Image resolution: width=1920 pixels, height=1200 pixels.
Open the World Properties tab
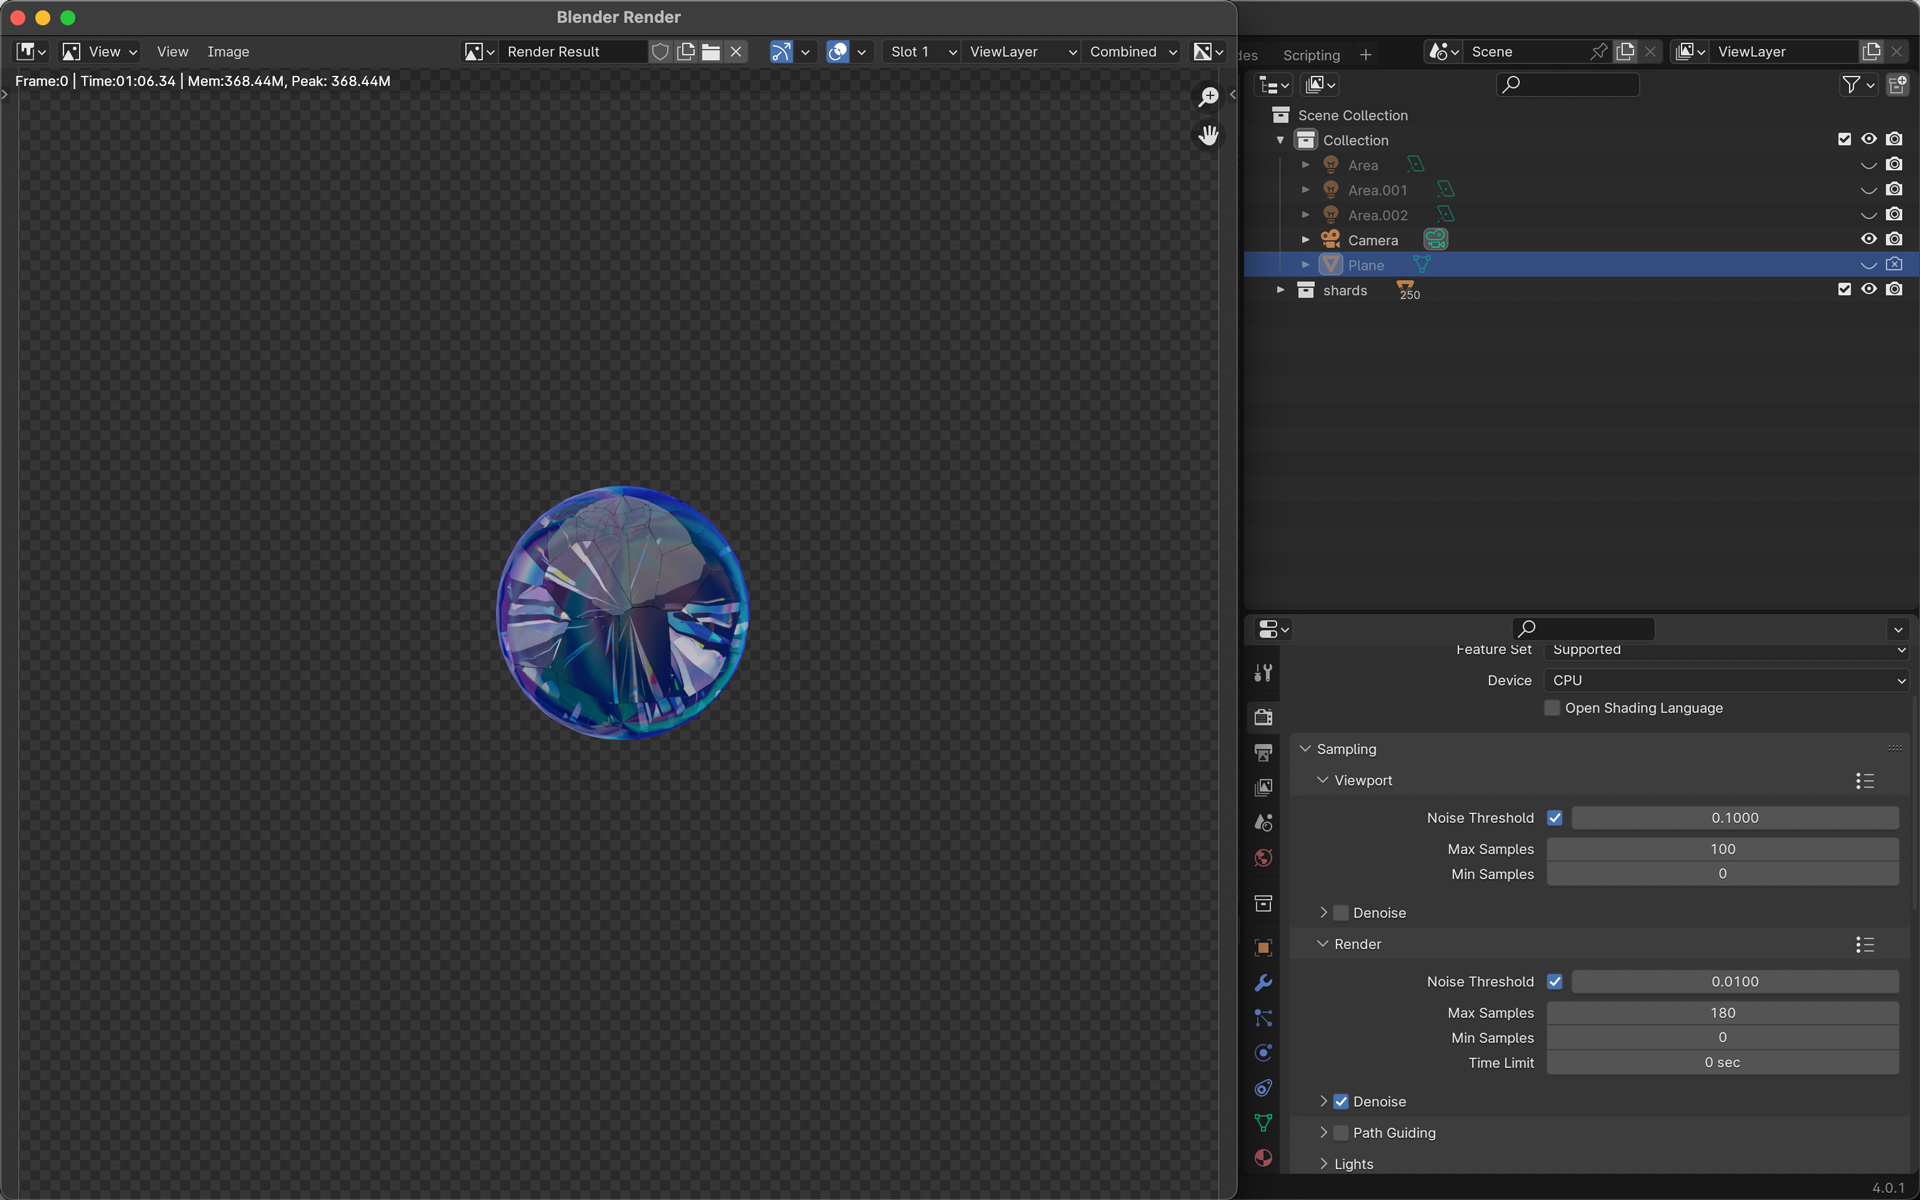click(1263, 858)
